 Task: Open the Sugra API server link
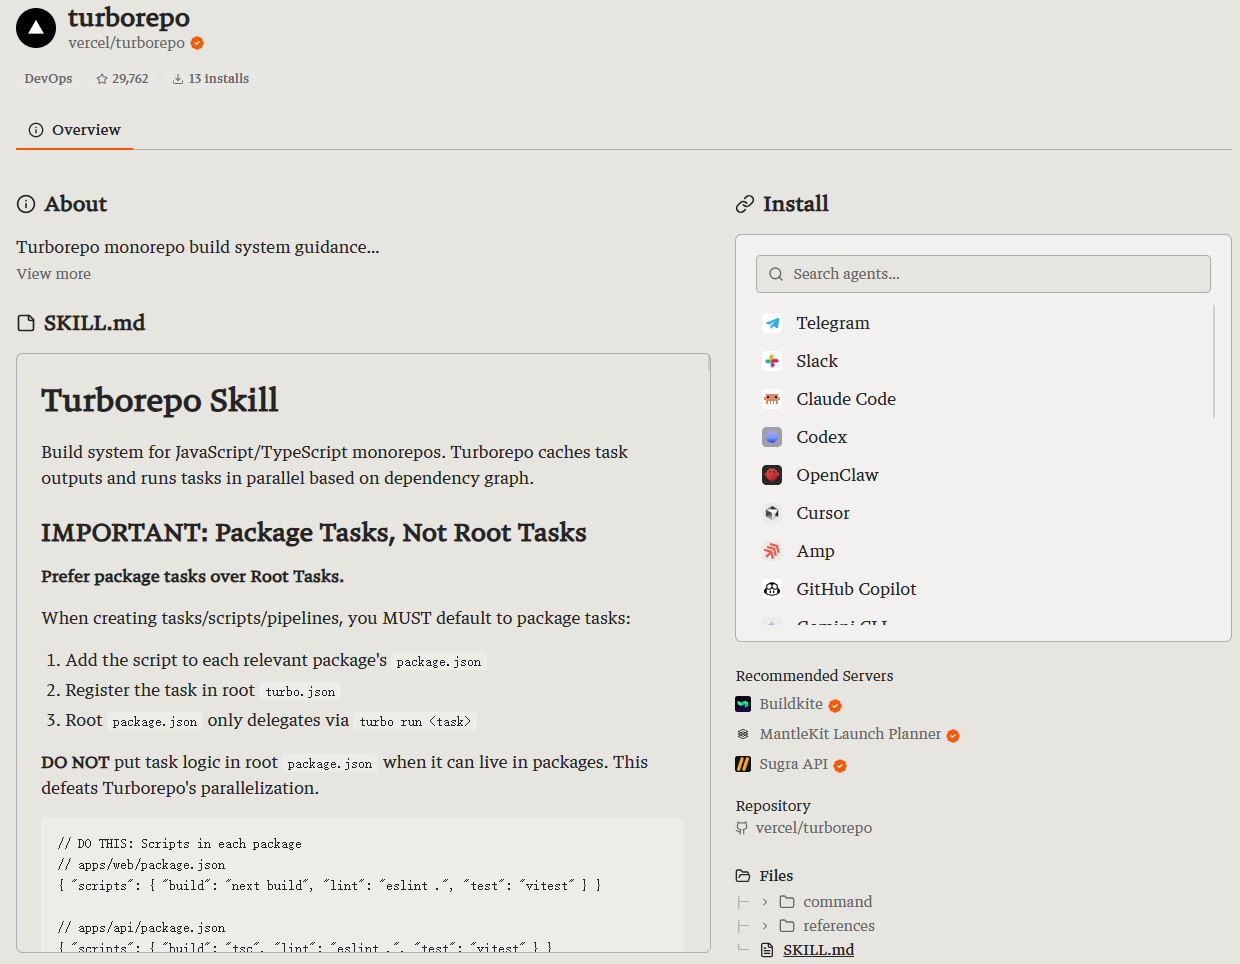coord(793,764)
